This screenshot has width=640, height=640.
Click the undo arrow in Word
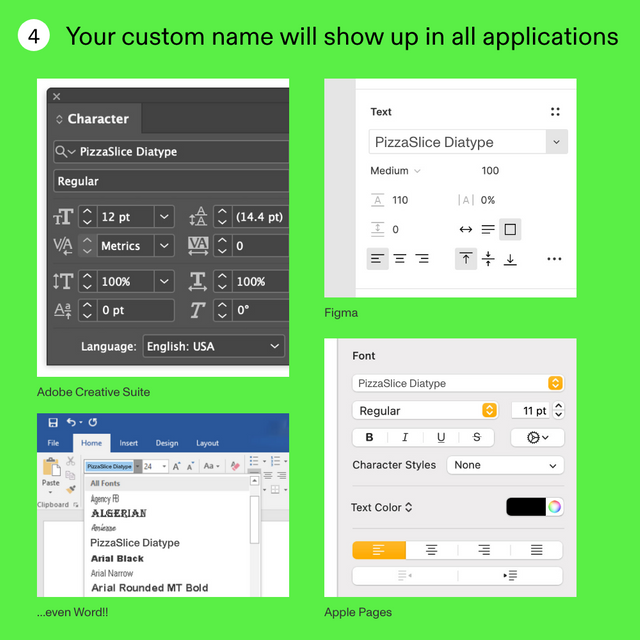coord(71,422)
